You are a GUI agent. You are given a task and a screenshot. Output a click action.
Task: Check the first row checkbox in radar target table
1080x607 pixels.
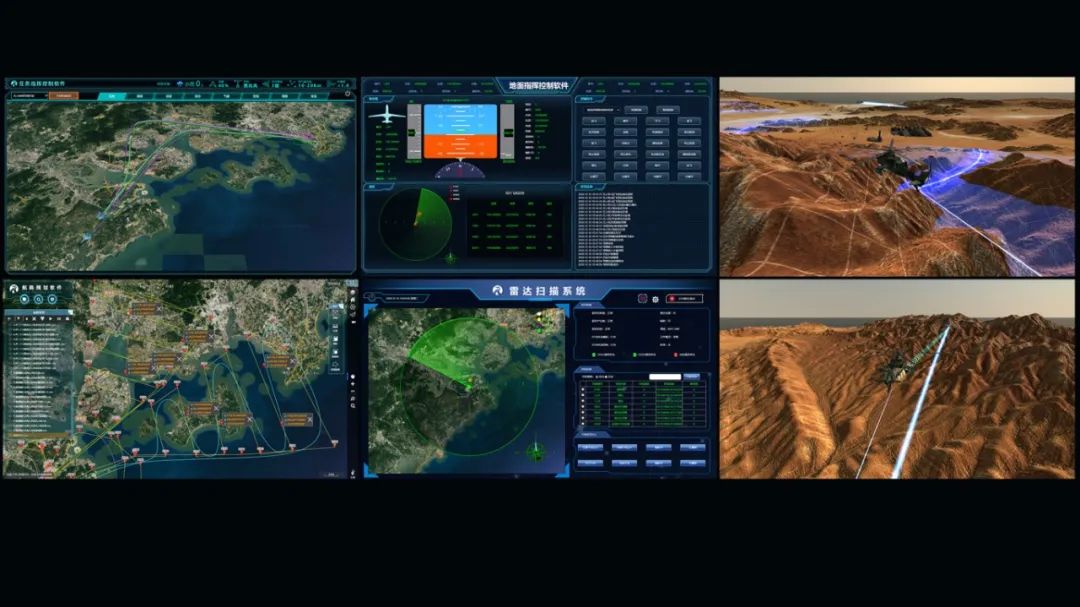click(584, 391)
